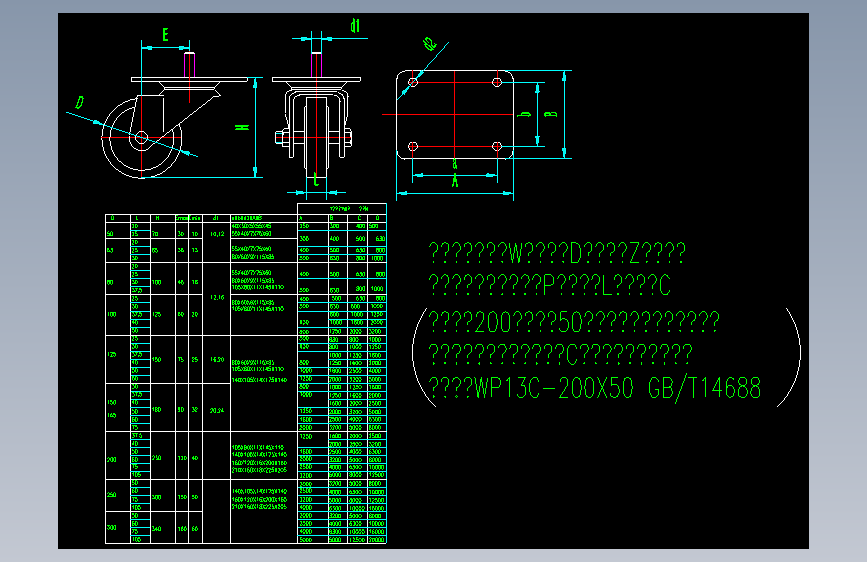Select the B dimension label right of plate
The image size is (867, 562).
pyautogui.click(x=551, y=114)
